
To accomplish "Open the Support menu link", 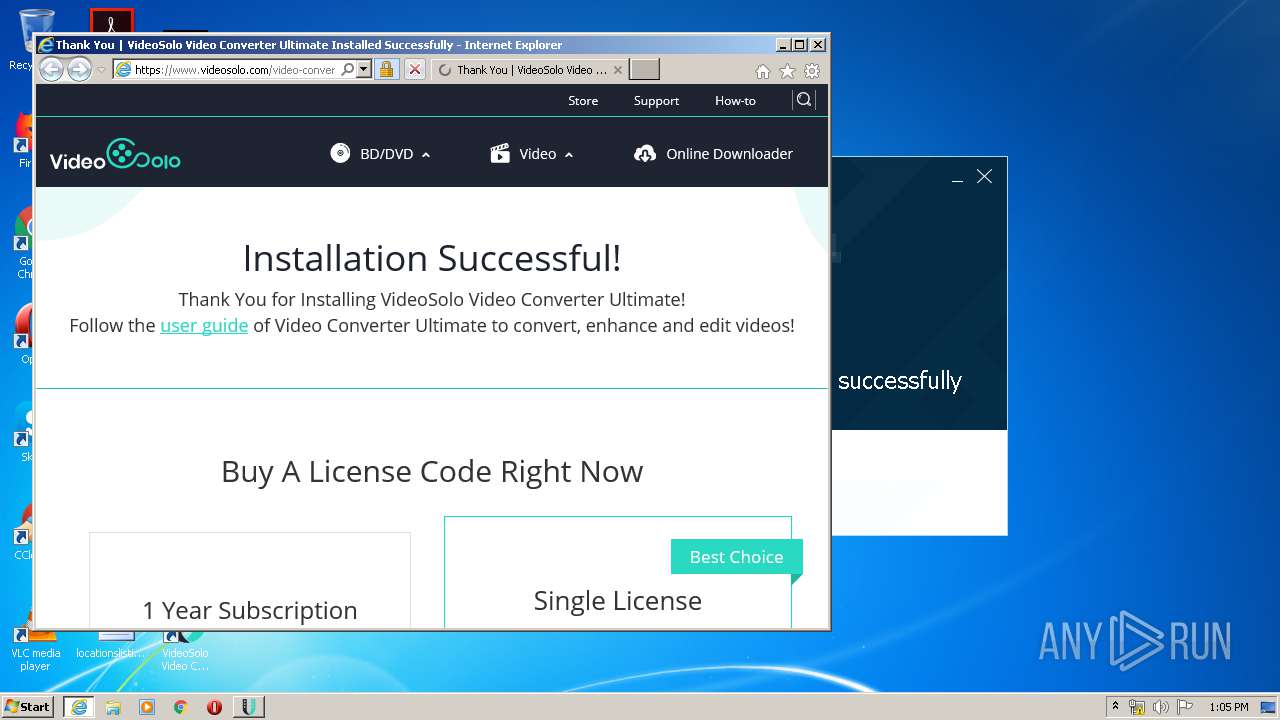I will click(656, 101).
